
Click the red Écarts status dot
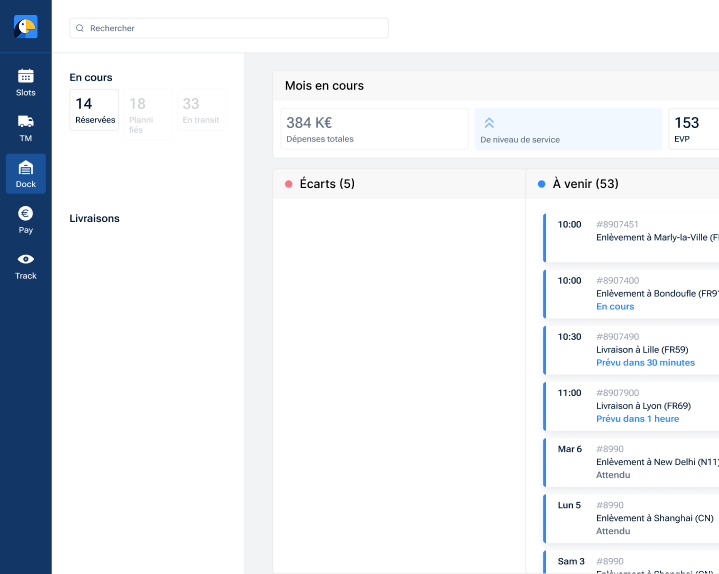click(x=288, y=184)
